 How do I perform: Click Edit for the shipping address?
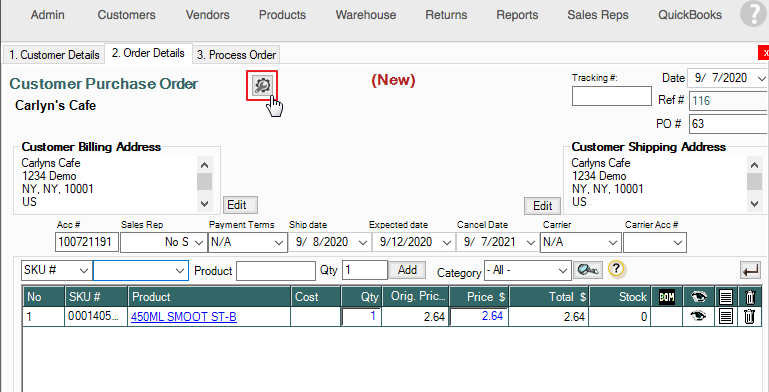(x=542, y=206)
